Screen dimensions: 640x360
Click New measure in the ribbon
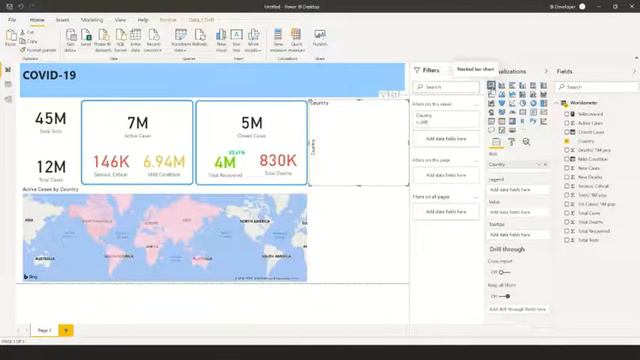(x=278, y=40)
